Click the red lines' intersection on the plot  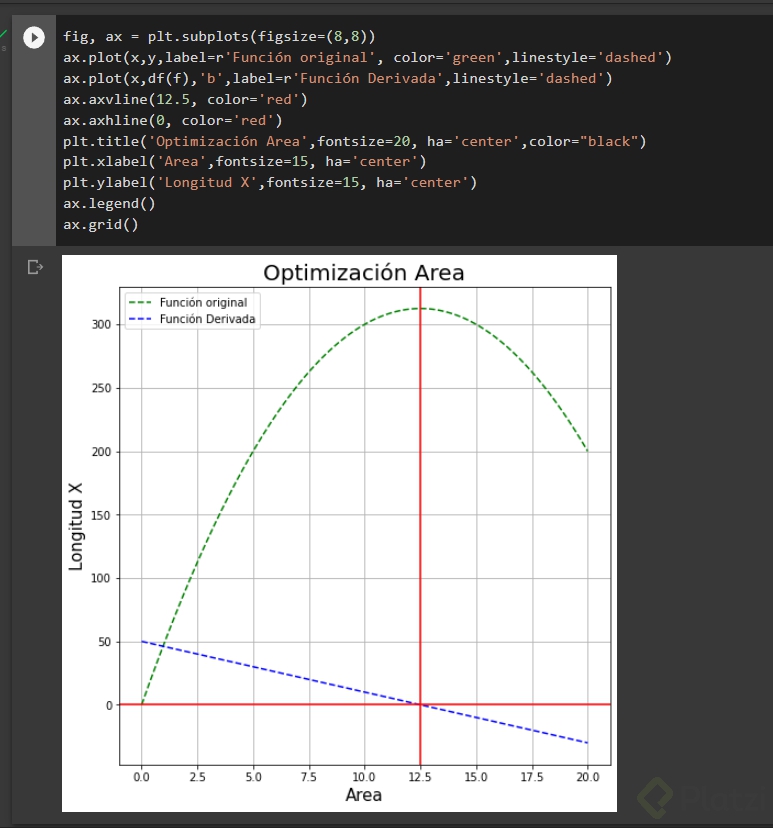click(x=420, y=704)
